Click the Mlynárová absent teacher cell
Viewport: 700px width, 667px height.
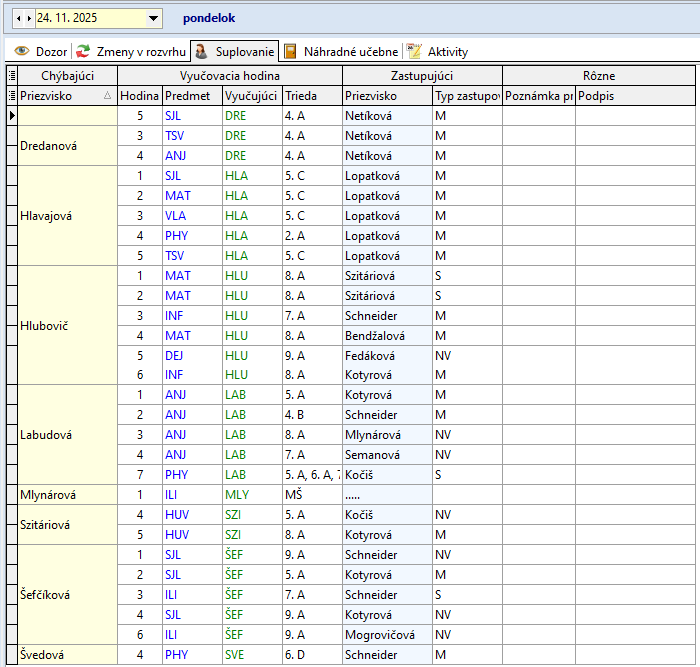pos(66,495)
